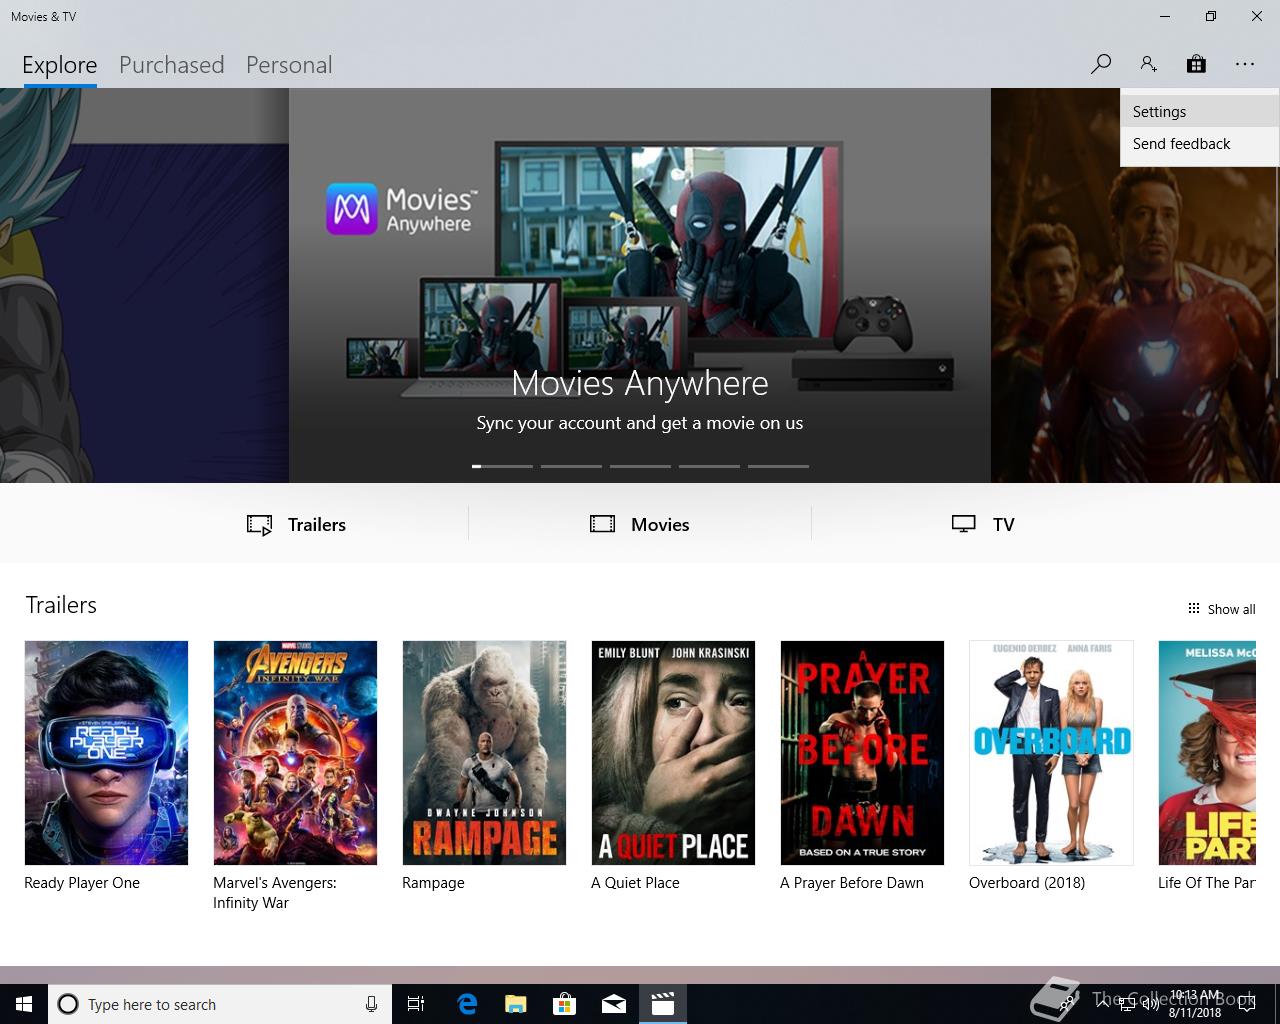
Task: Launch Microsoft Edge from taskbar
Action: point(467,1004)
